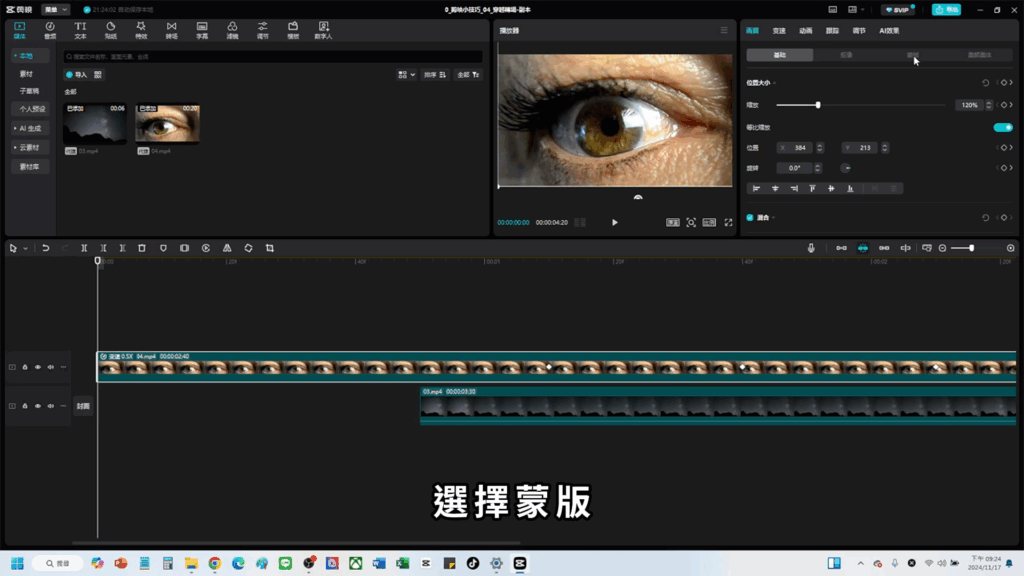Switch to the 动画 animation tab

806,31
